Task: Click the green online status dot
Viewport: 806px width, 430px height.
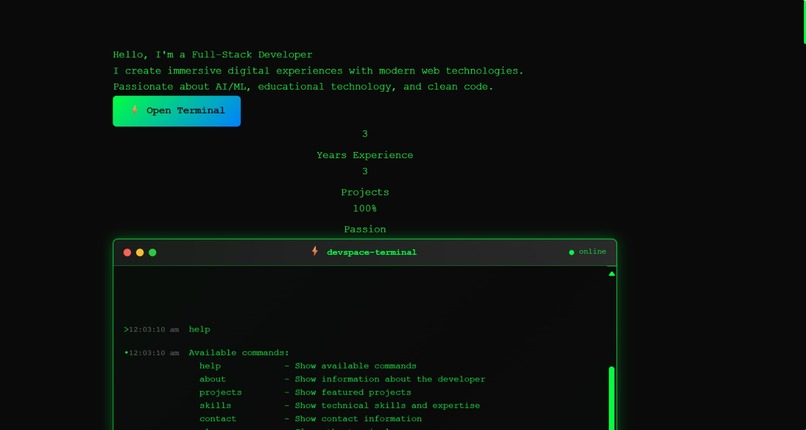Action: point(572,252)
